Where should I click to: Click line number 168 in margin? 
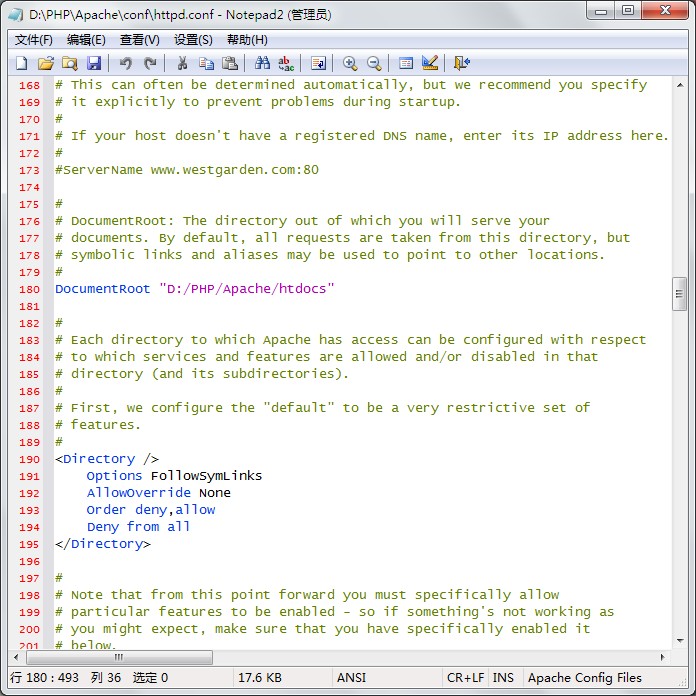[29, 85]
